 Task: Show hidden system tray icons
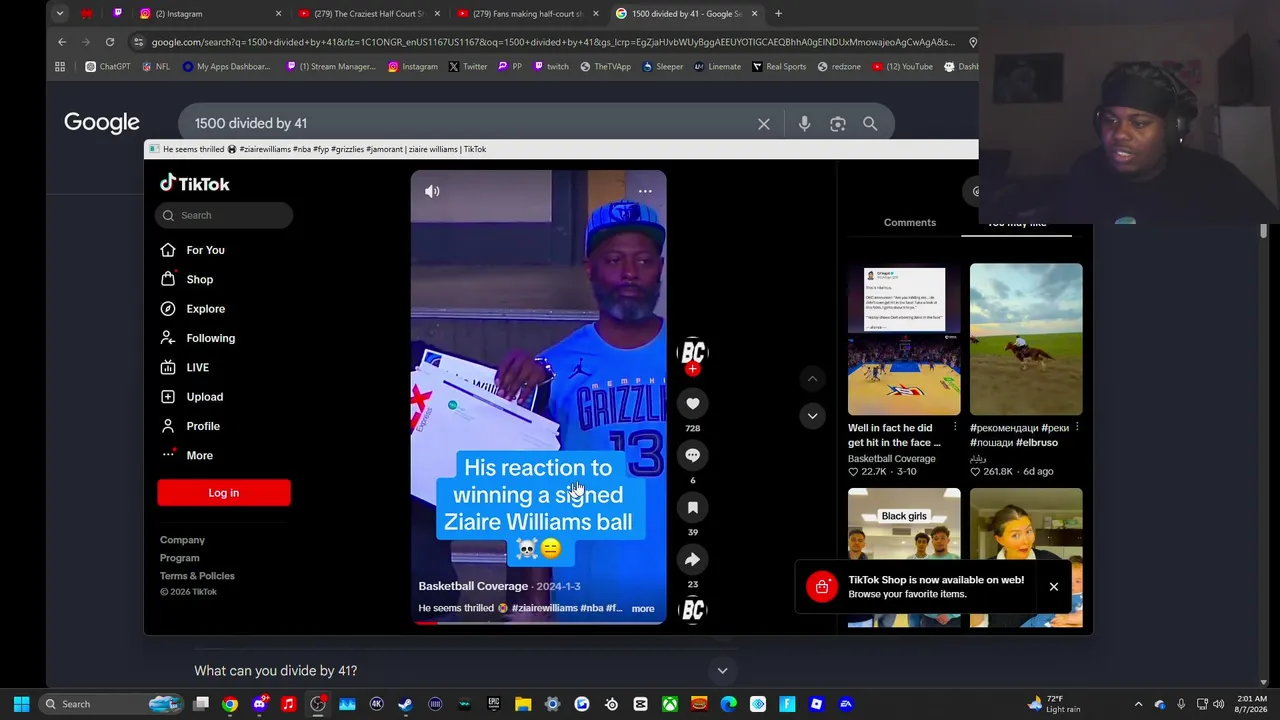click(x=1138, y=704)
